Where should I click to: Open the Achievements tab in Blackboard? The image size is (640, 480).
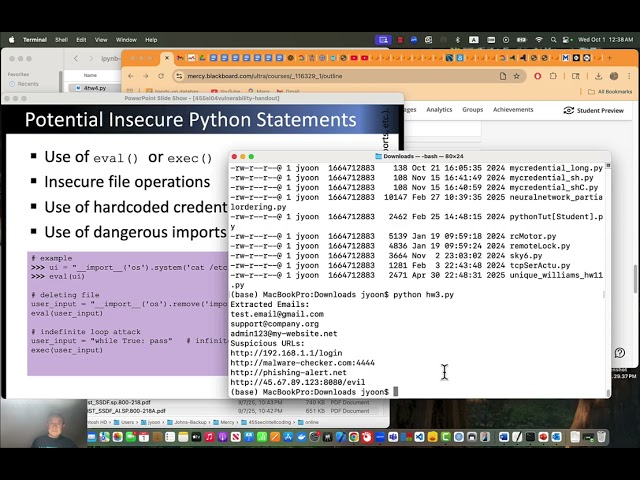click(x=513, y=109)
